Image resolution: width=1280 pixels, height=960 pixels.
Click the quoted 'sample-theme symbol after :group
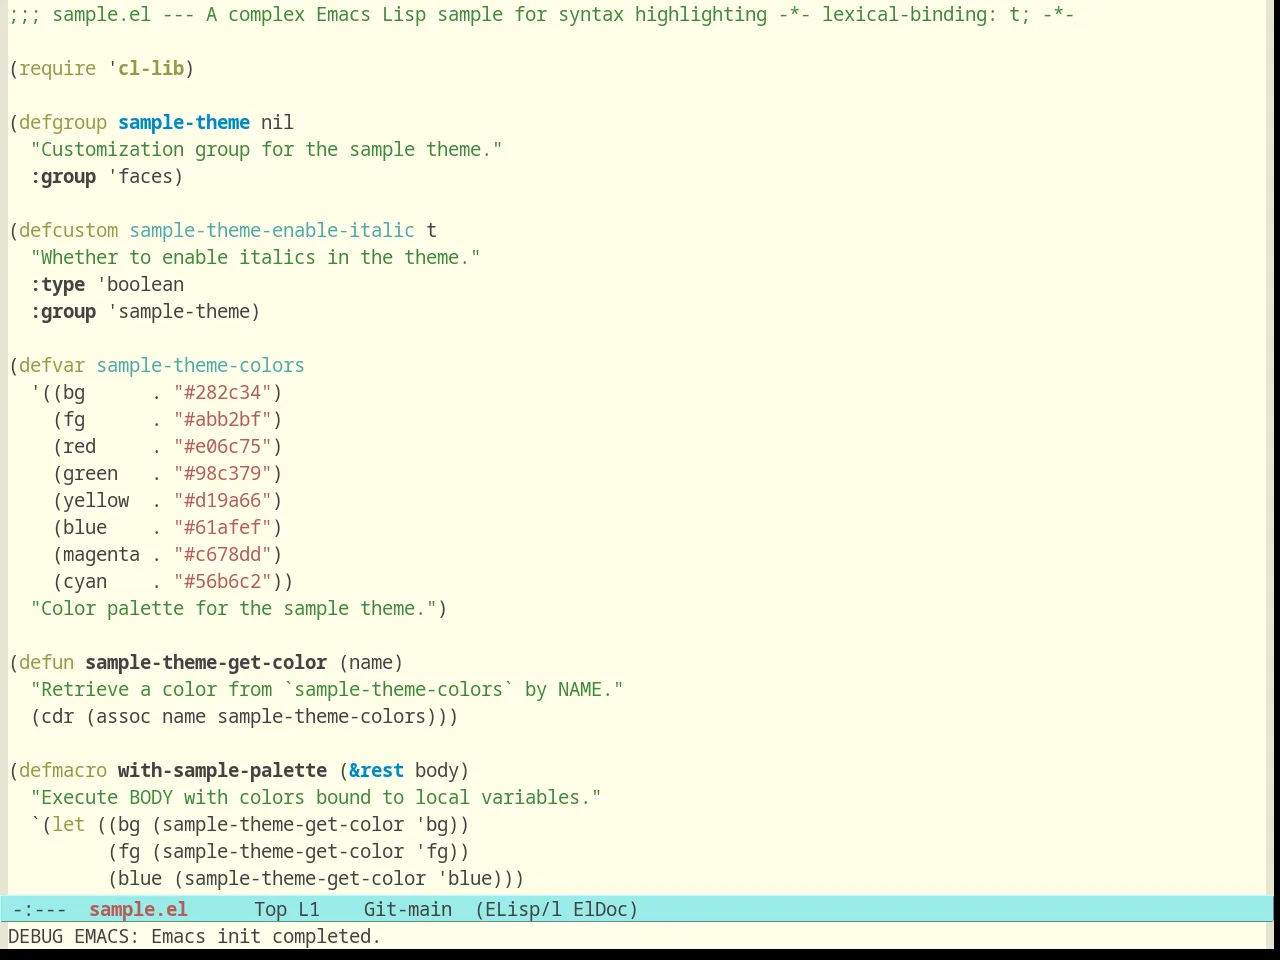tap(179, 311)
